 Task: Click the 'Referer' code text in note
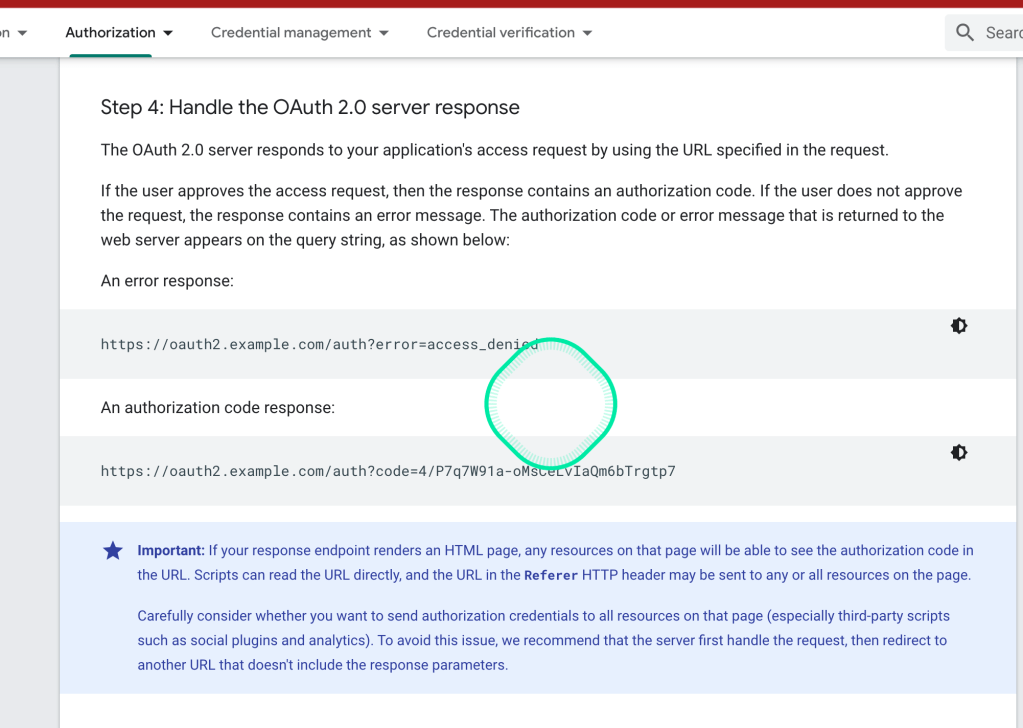(551, 575)
